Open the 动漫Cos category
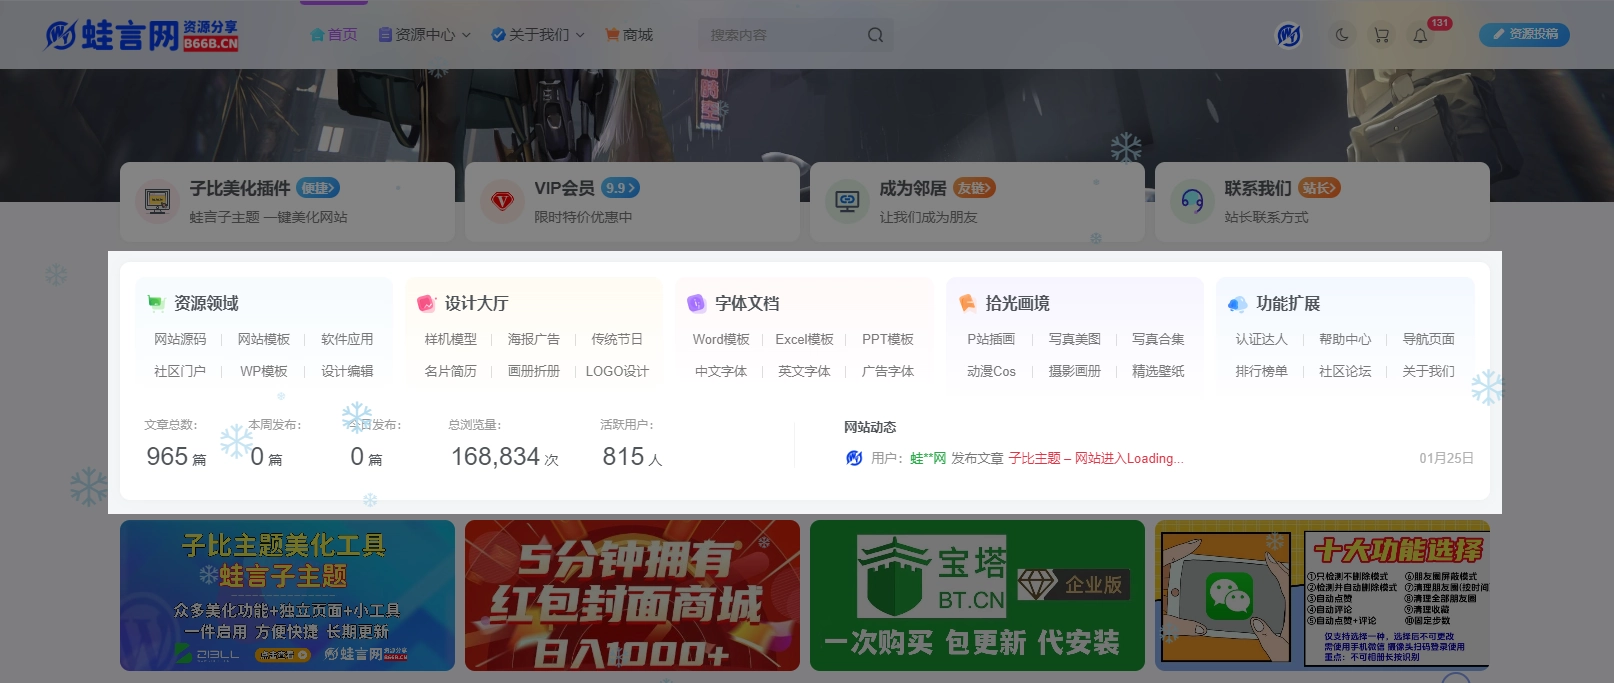 [x=991, y=371]
